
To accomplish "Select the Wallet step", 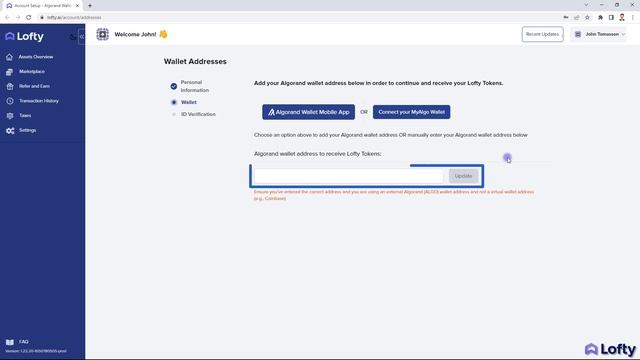I will (189, 102).
